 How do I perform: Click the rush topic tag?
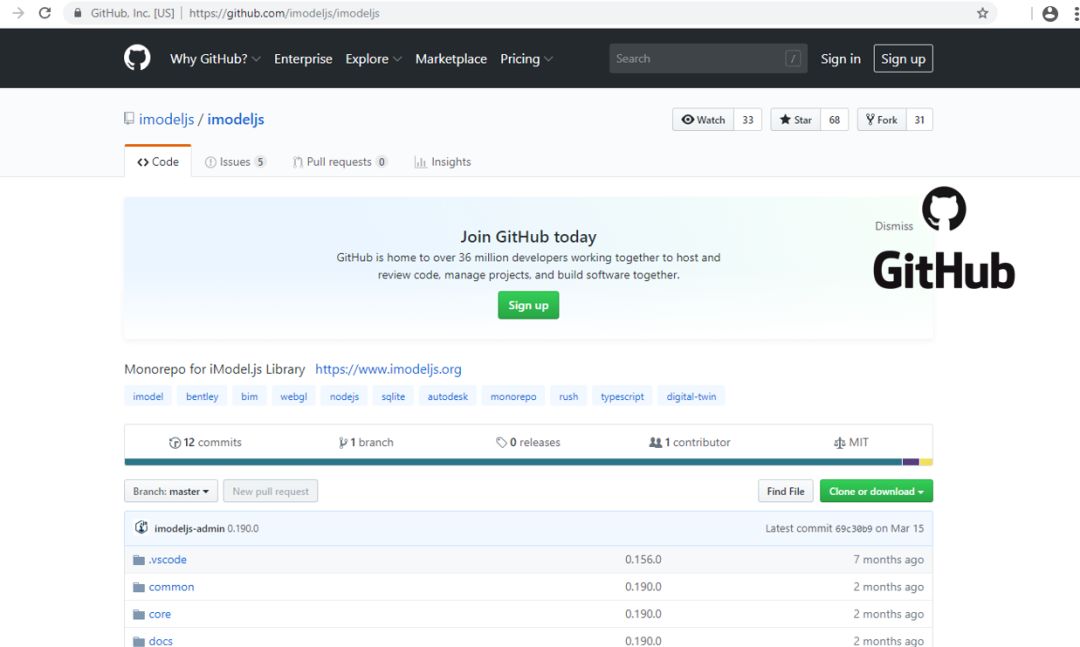pyautogui.click(x=568, y=396)
